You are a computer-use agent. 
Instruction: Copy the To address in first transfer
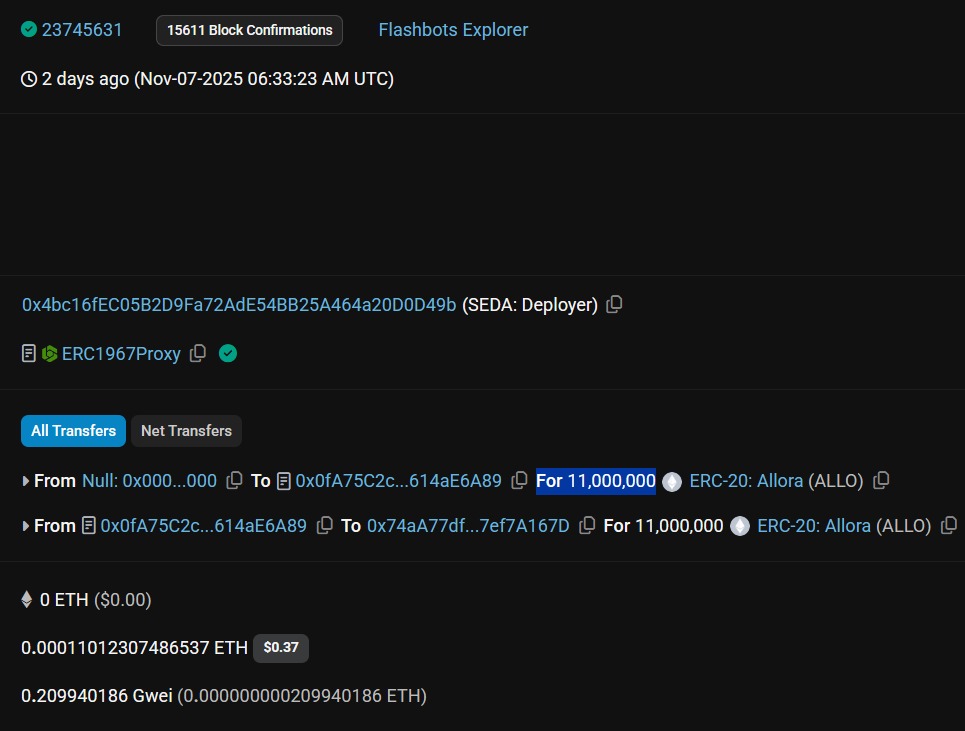(519, 481)
